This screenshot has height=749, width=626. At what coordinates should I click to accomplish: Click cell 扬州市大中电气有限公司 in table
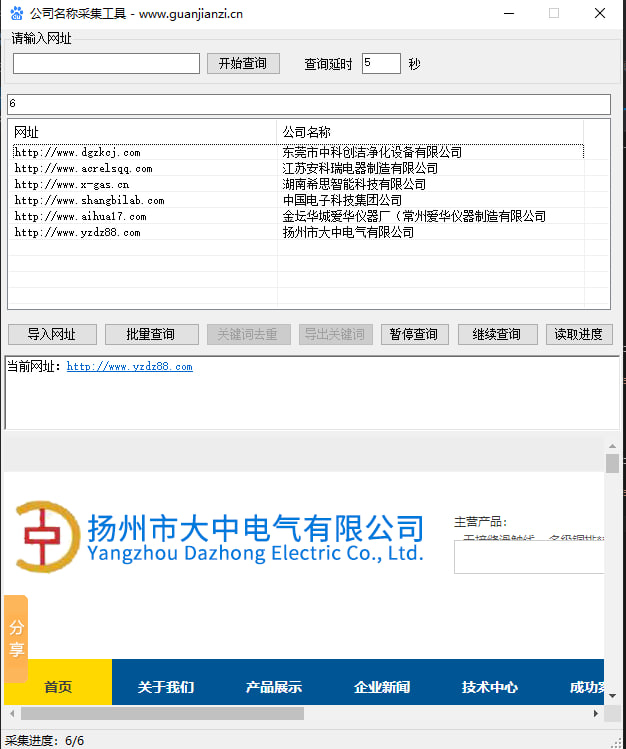pyautogui.click(x=348, y=233)
